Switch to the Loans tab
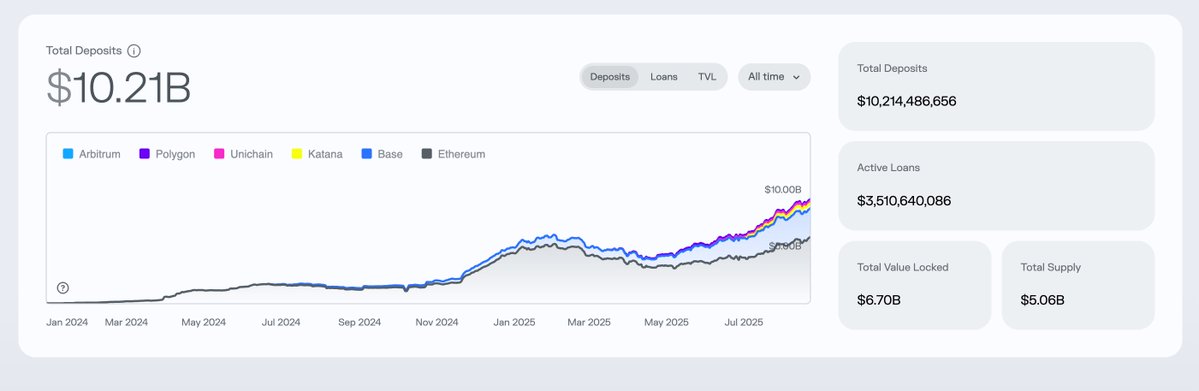This screenshot has height=391, width=1199. click(664, 77)
